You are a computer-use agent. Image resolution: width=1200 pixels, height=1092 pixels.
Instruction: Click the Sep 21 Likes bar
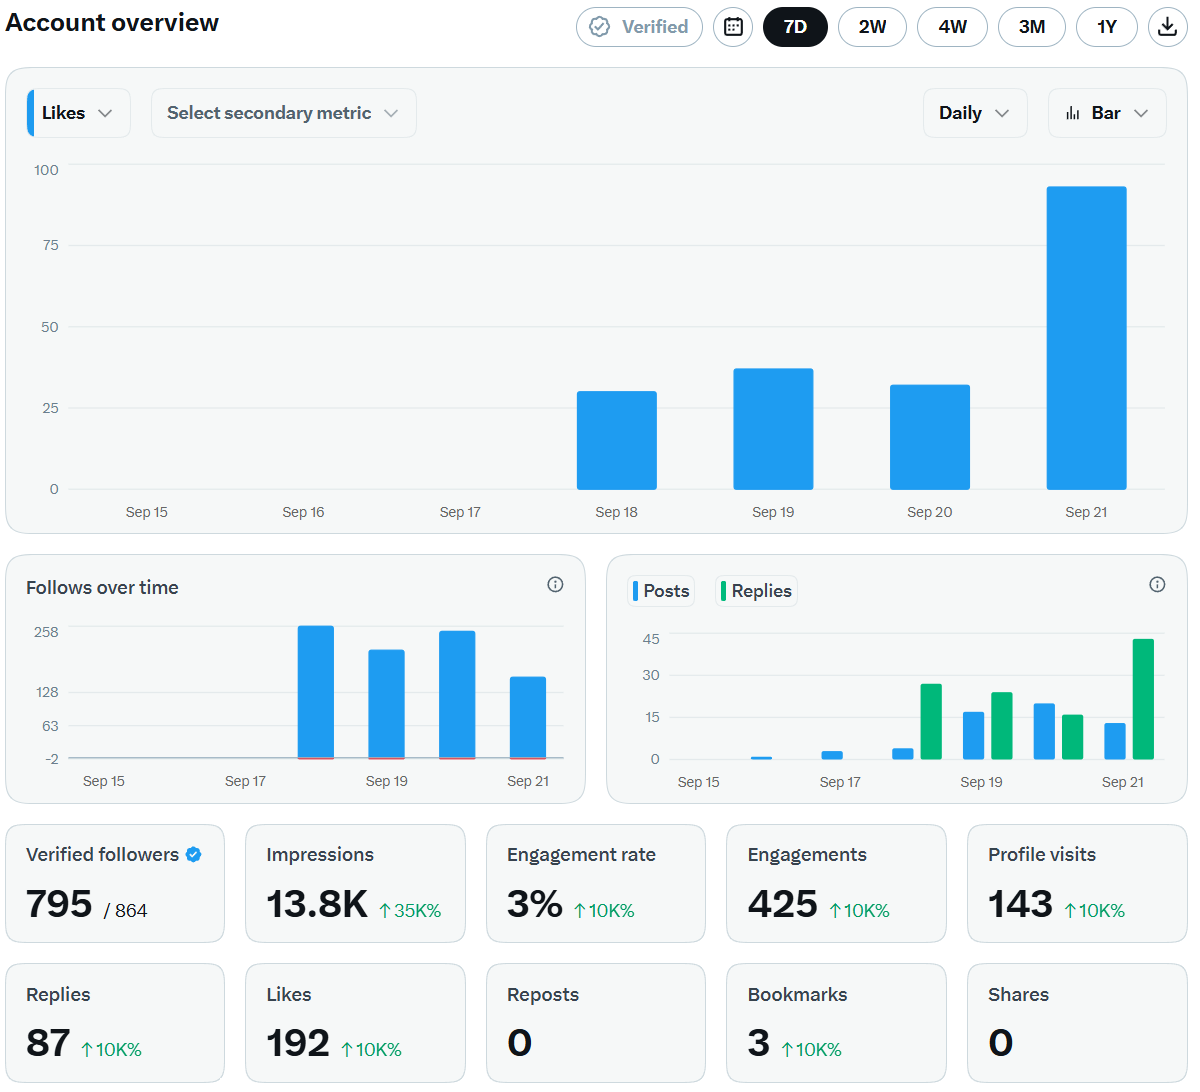point(1086,338)
